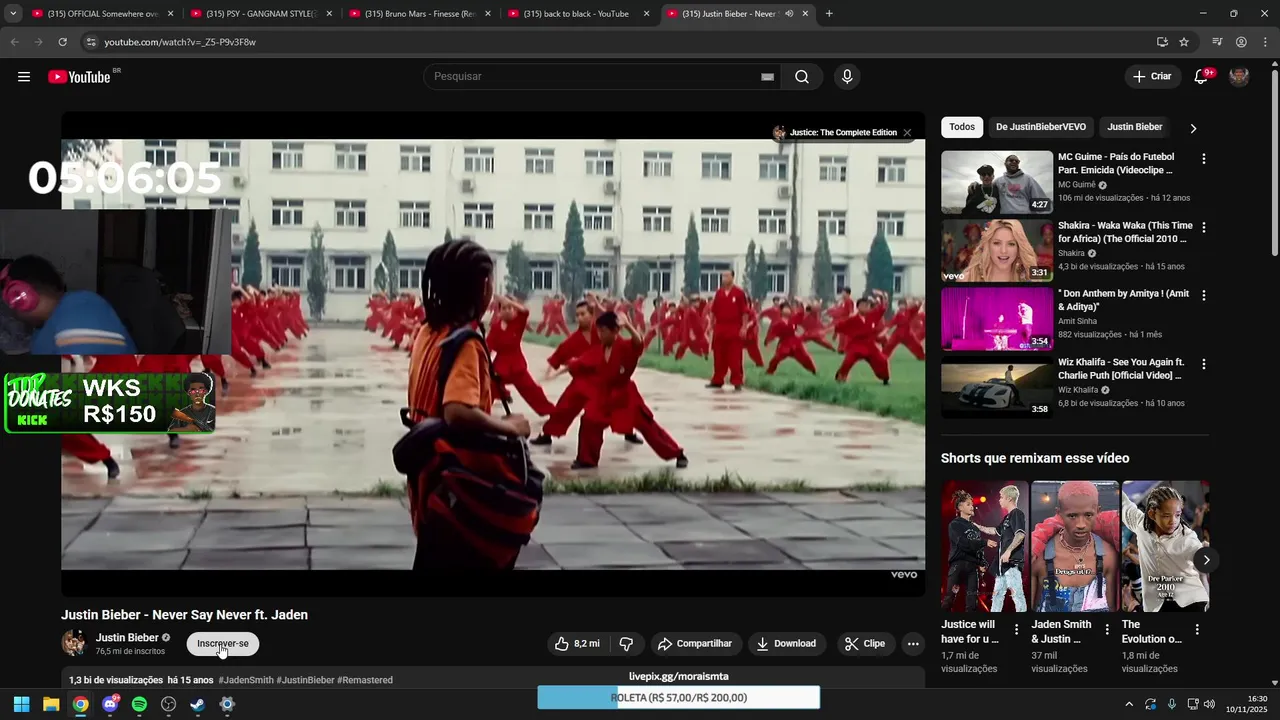This screenshot has height=720, width=1280.
Task: Open Wiz Khalifa See You Again thumbnail
Action: pos(997,387)
